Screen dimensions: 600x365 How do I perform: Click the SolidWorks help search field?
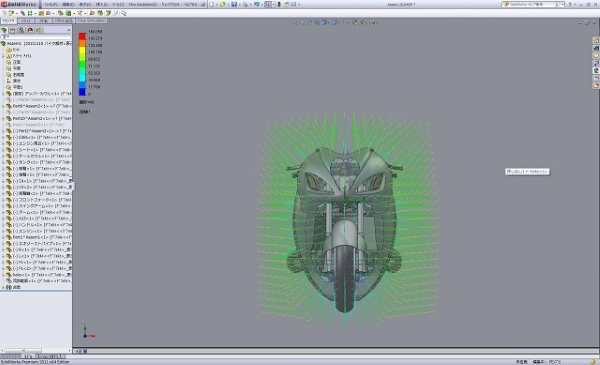[x=532, y=5]
